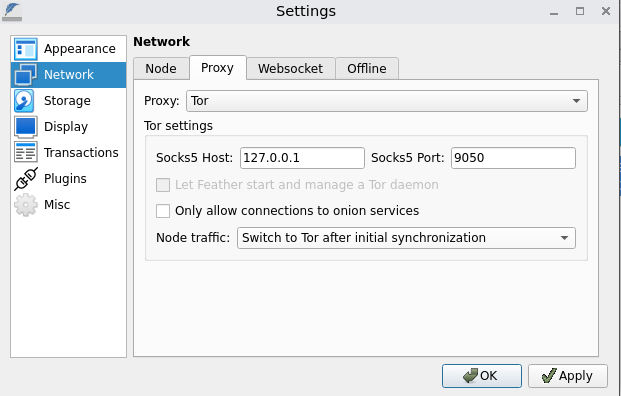The width and height of the screenshot is (621, 396).
Task: Open the Offline tab
Action: [367, 69]
